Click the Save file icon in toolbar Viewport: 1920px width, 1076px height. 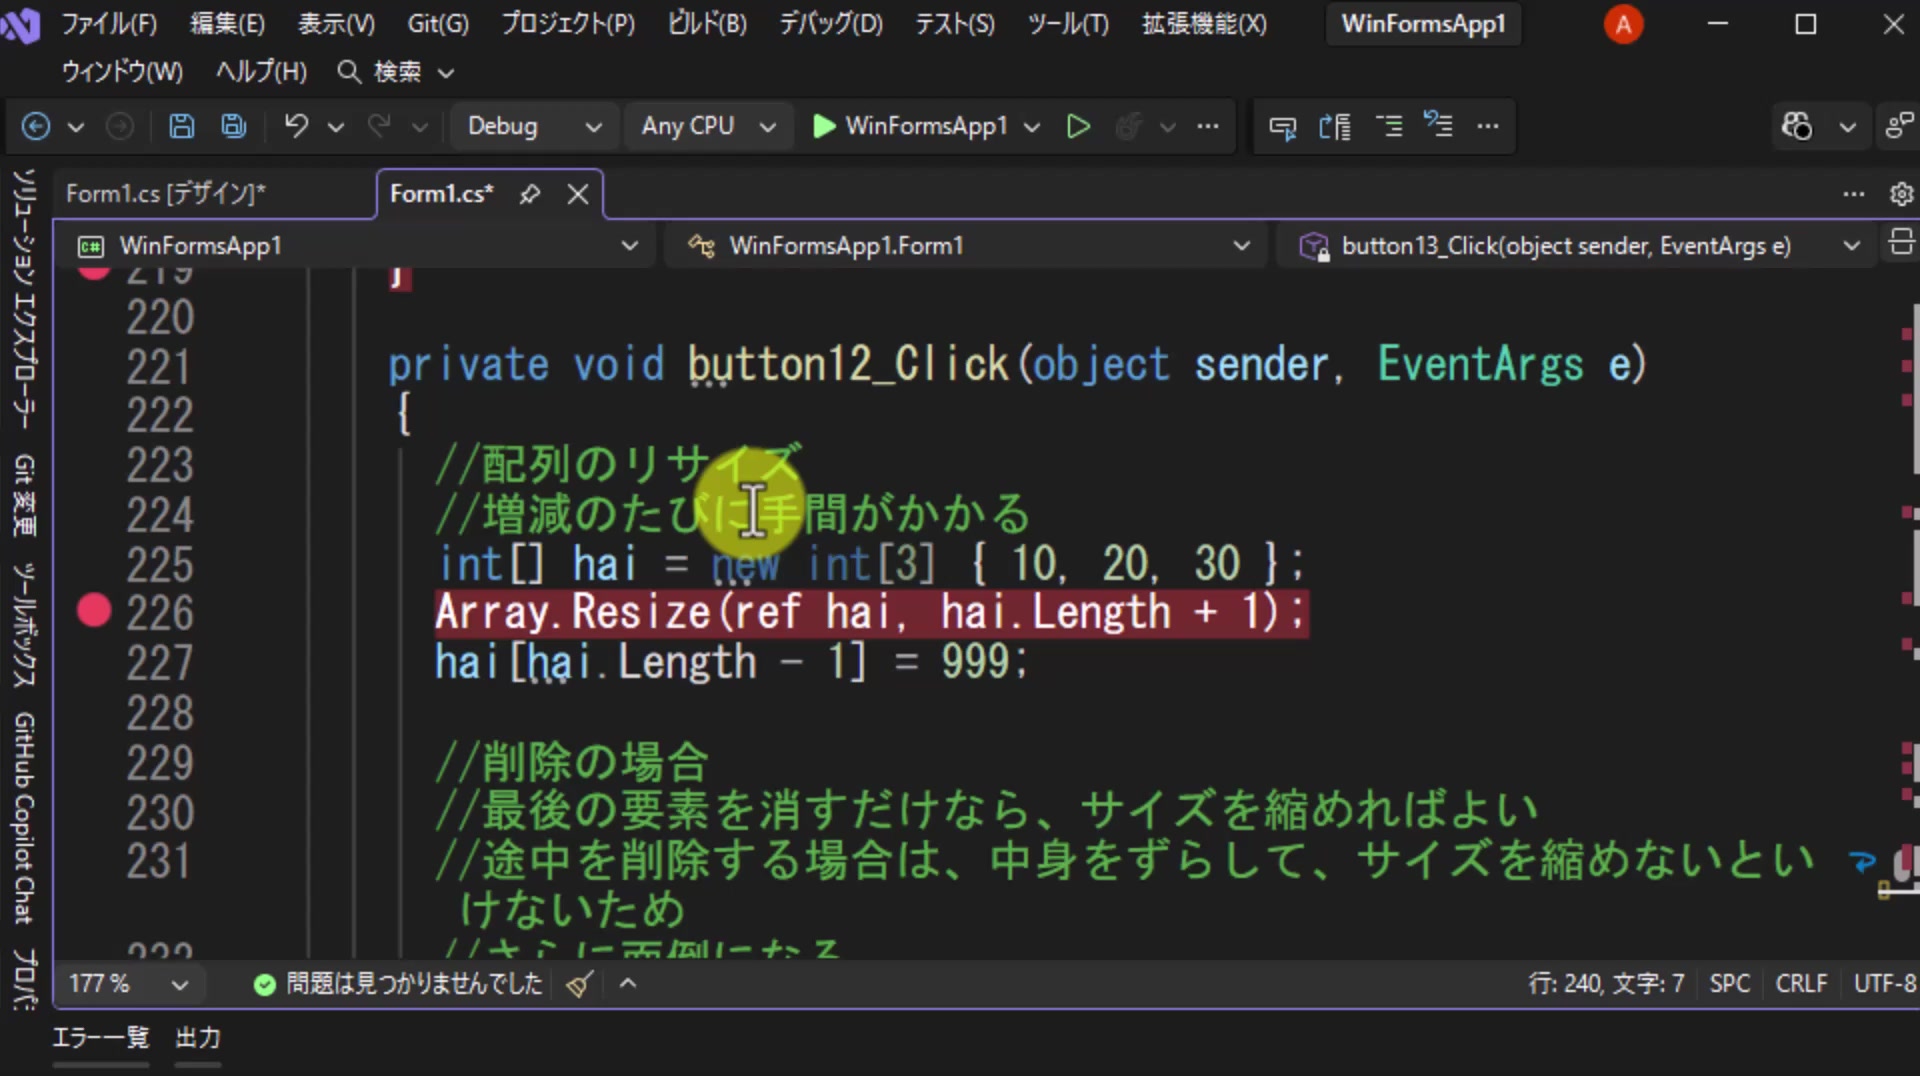(181, 126)
